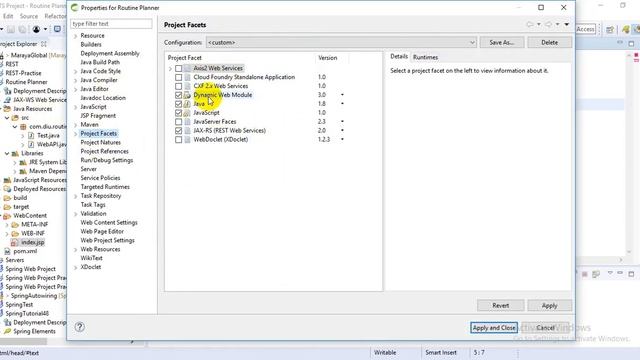Screen dimensions: 640x360
Task: Click the JAX-RS facet icon
Action: coord(187,131)
